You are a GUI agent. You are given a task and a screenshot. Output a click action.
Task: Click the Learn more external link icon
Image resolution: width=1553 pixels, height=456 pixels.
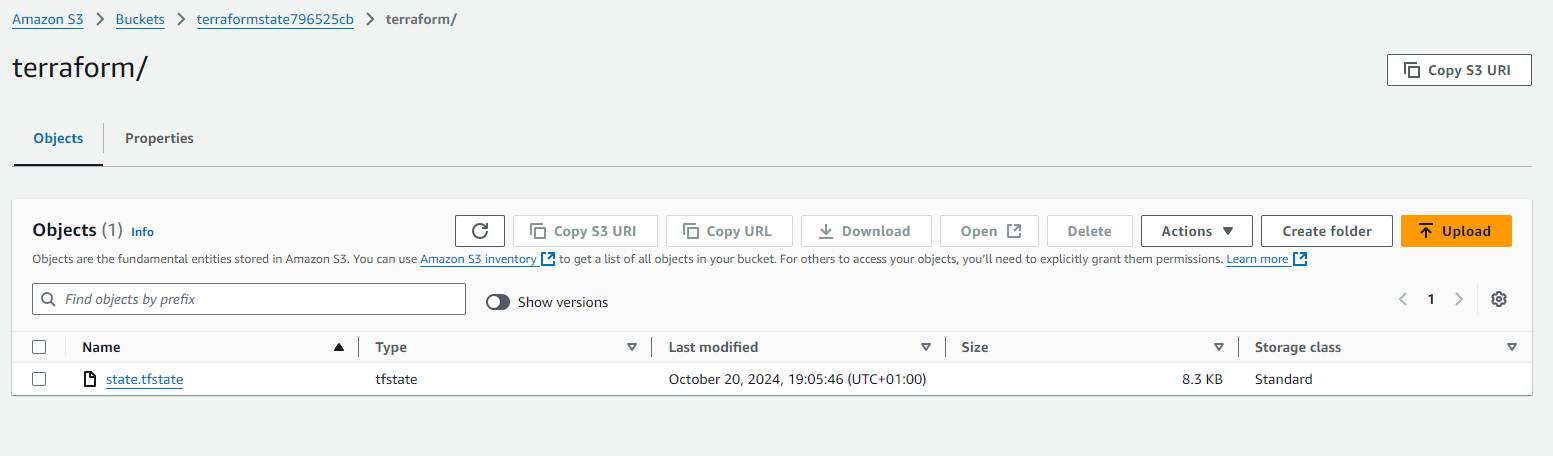point(1300,259)
